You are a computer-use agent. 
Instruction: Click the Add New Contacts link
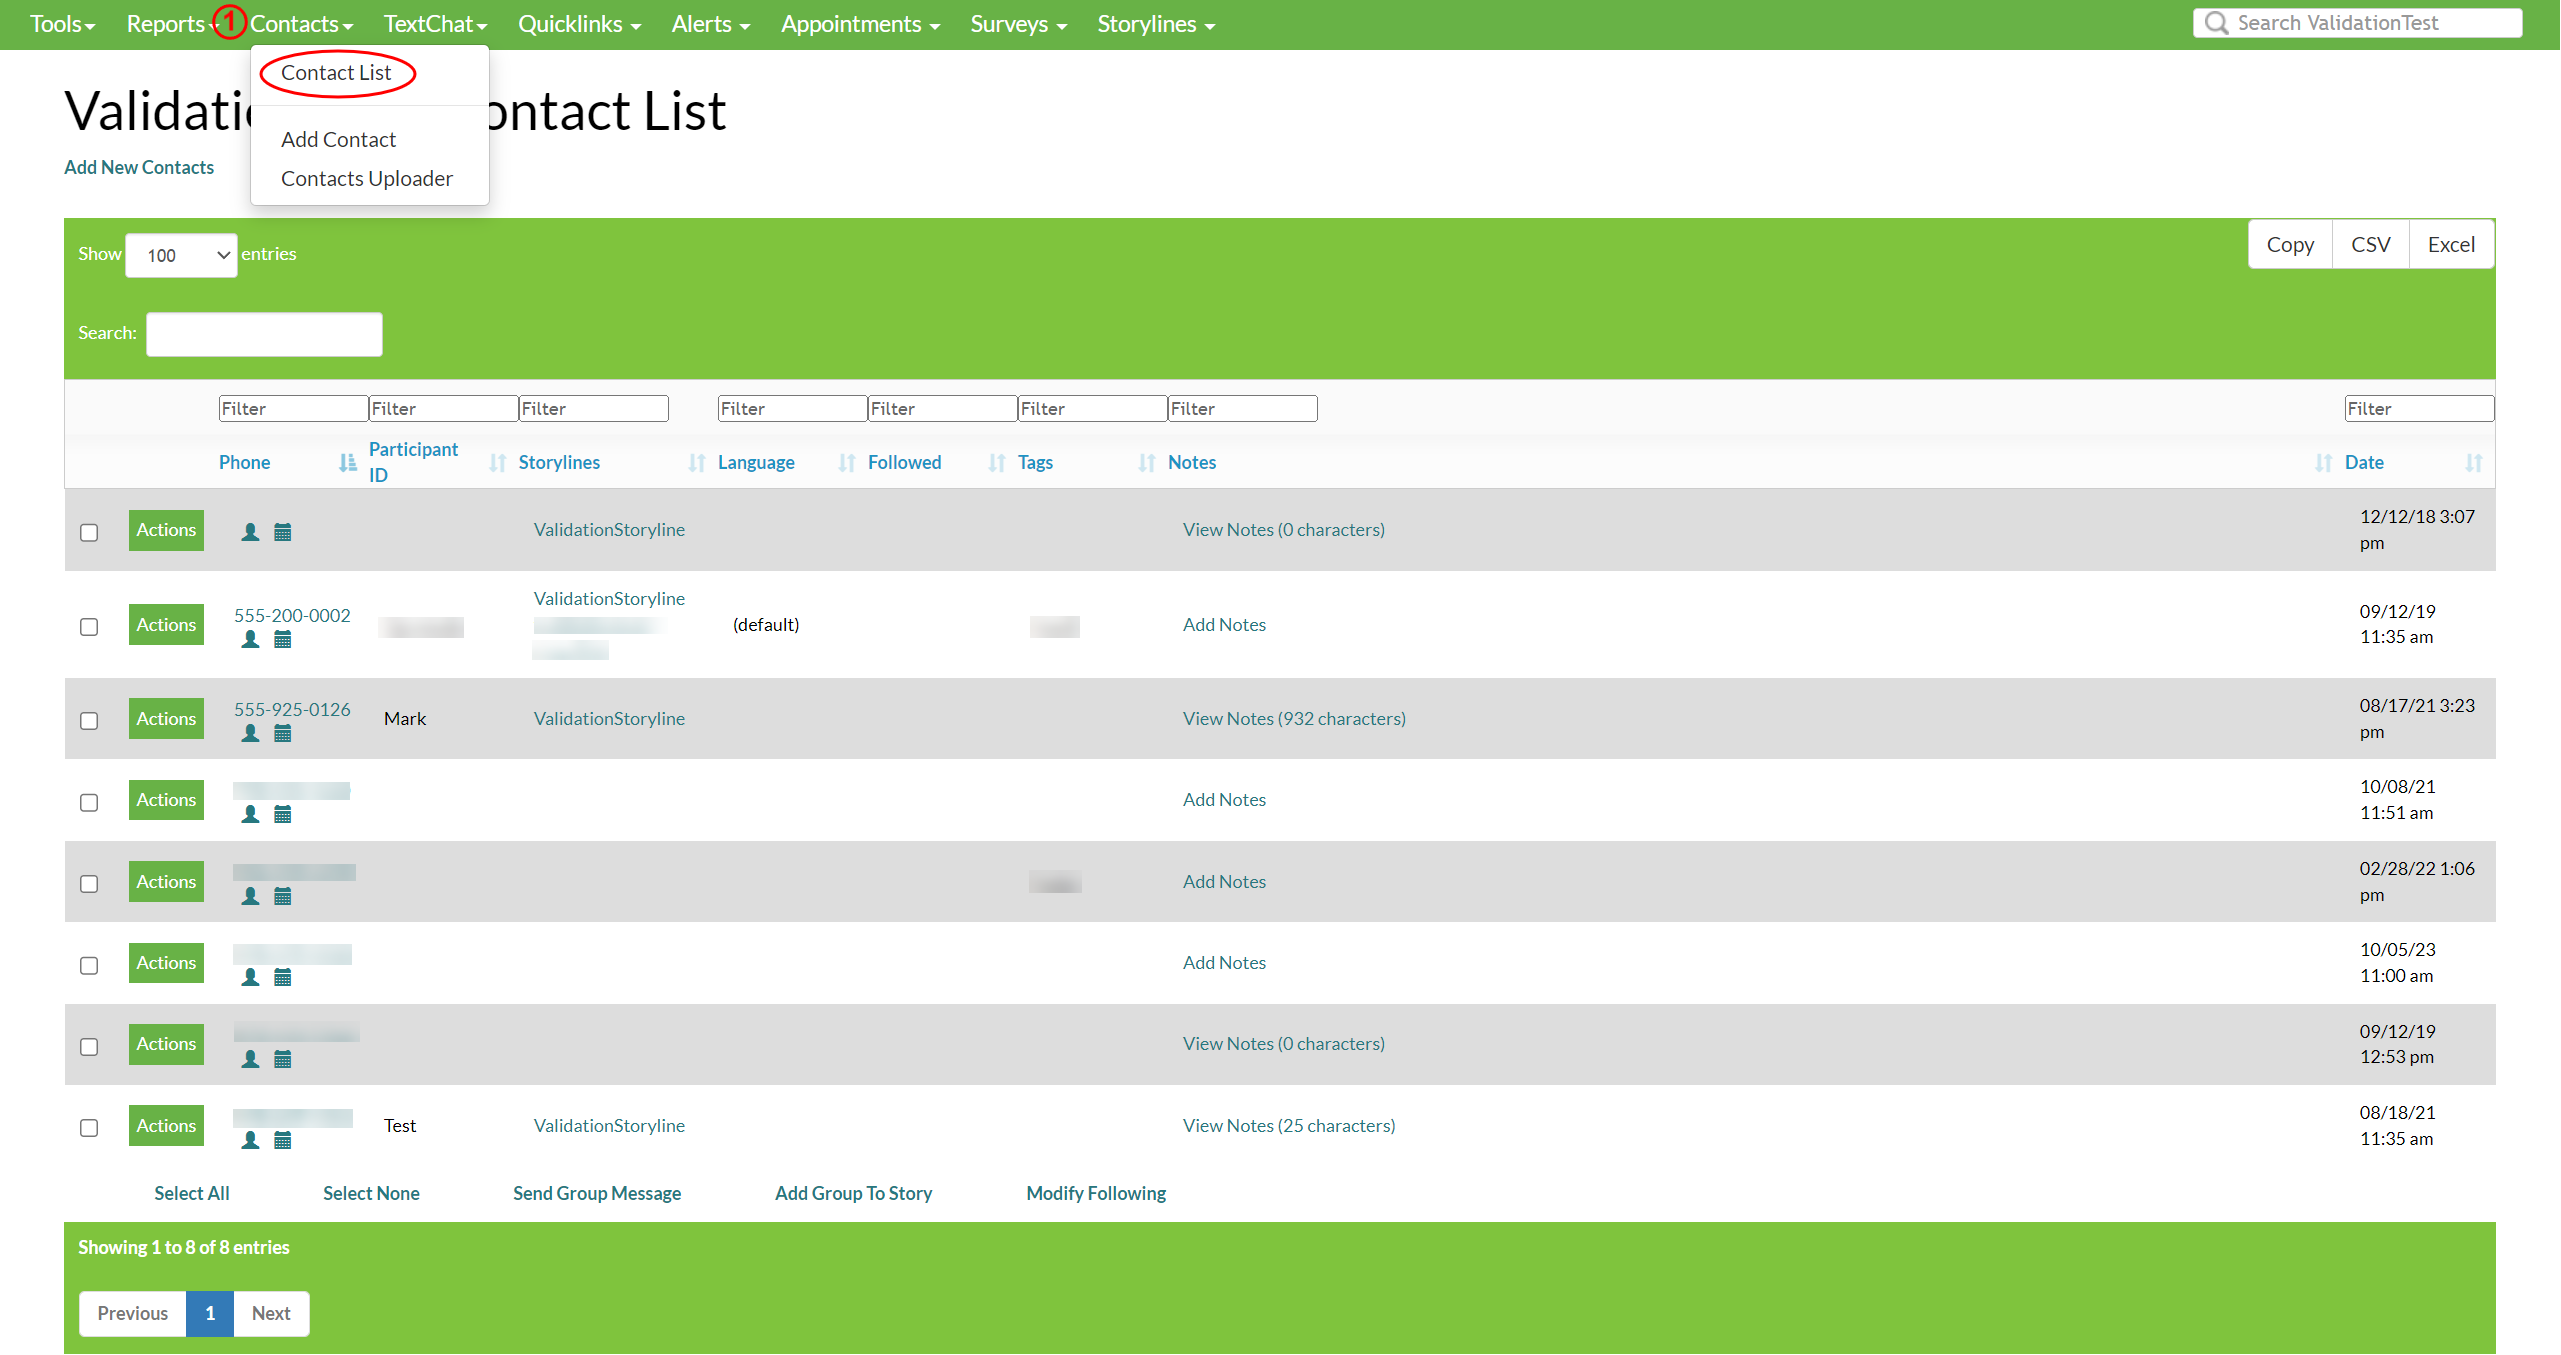(x=139, y=167)
